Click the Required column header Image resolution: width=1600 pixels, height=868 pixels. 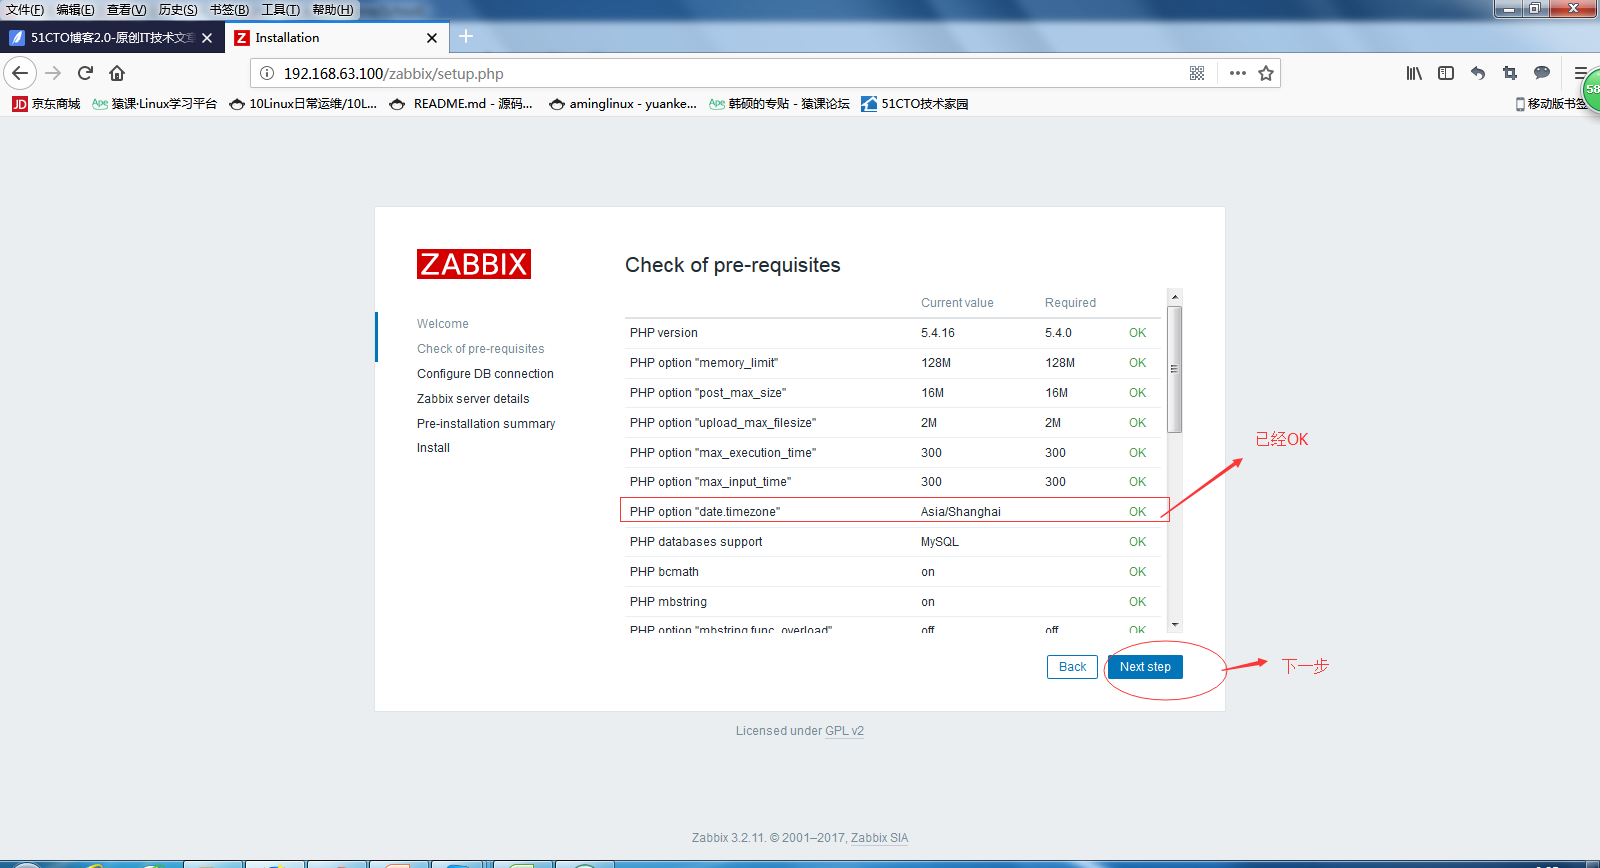1070,303
